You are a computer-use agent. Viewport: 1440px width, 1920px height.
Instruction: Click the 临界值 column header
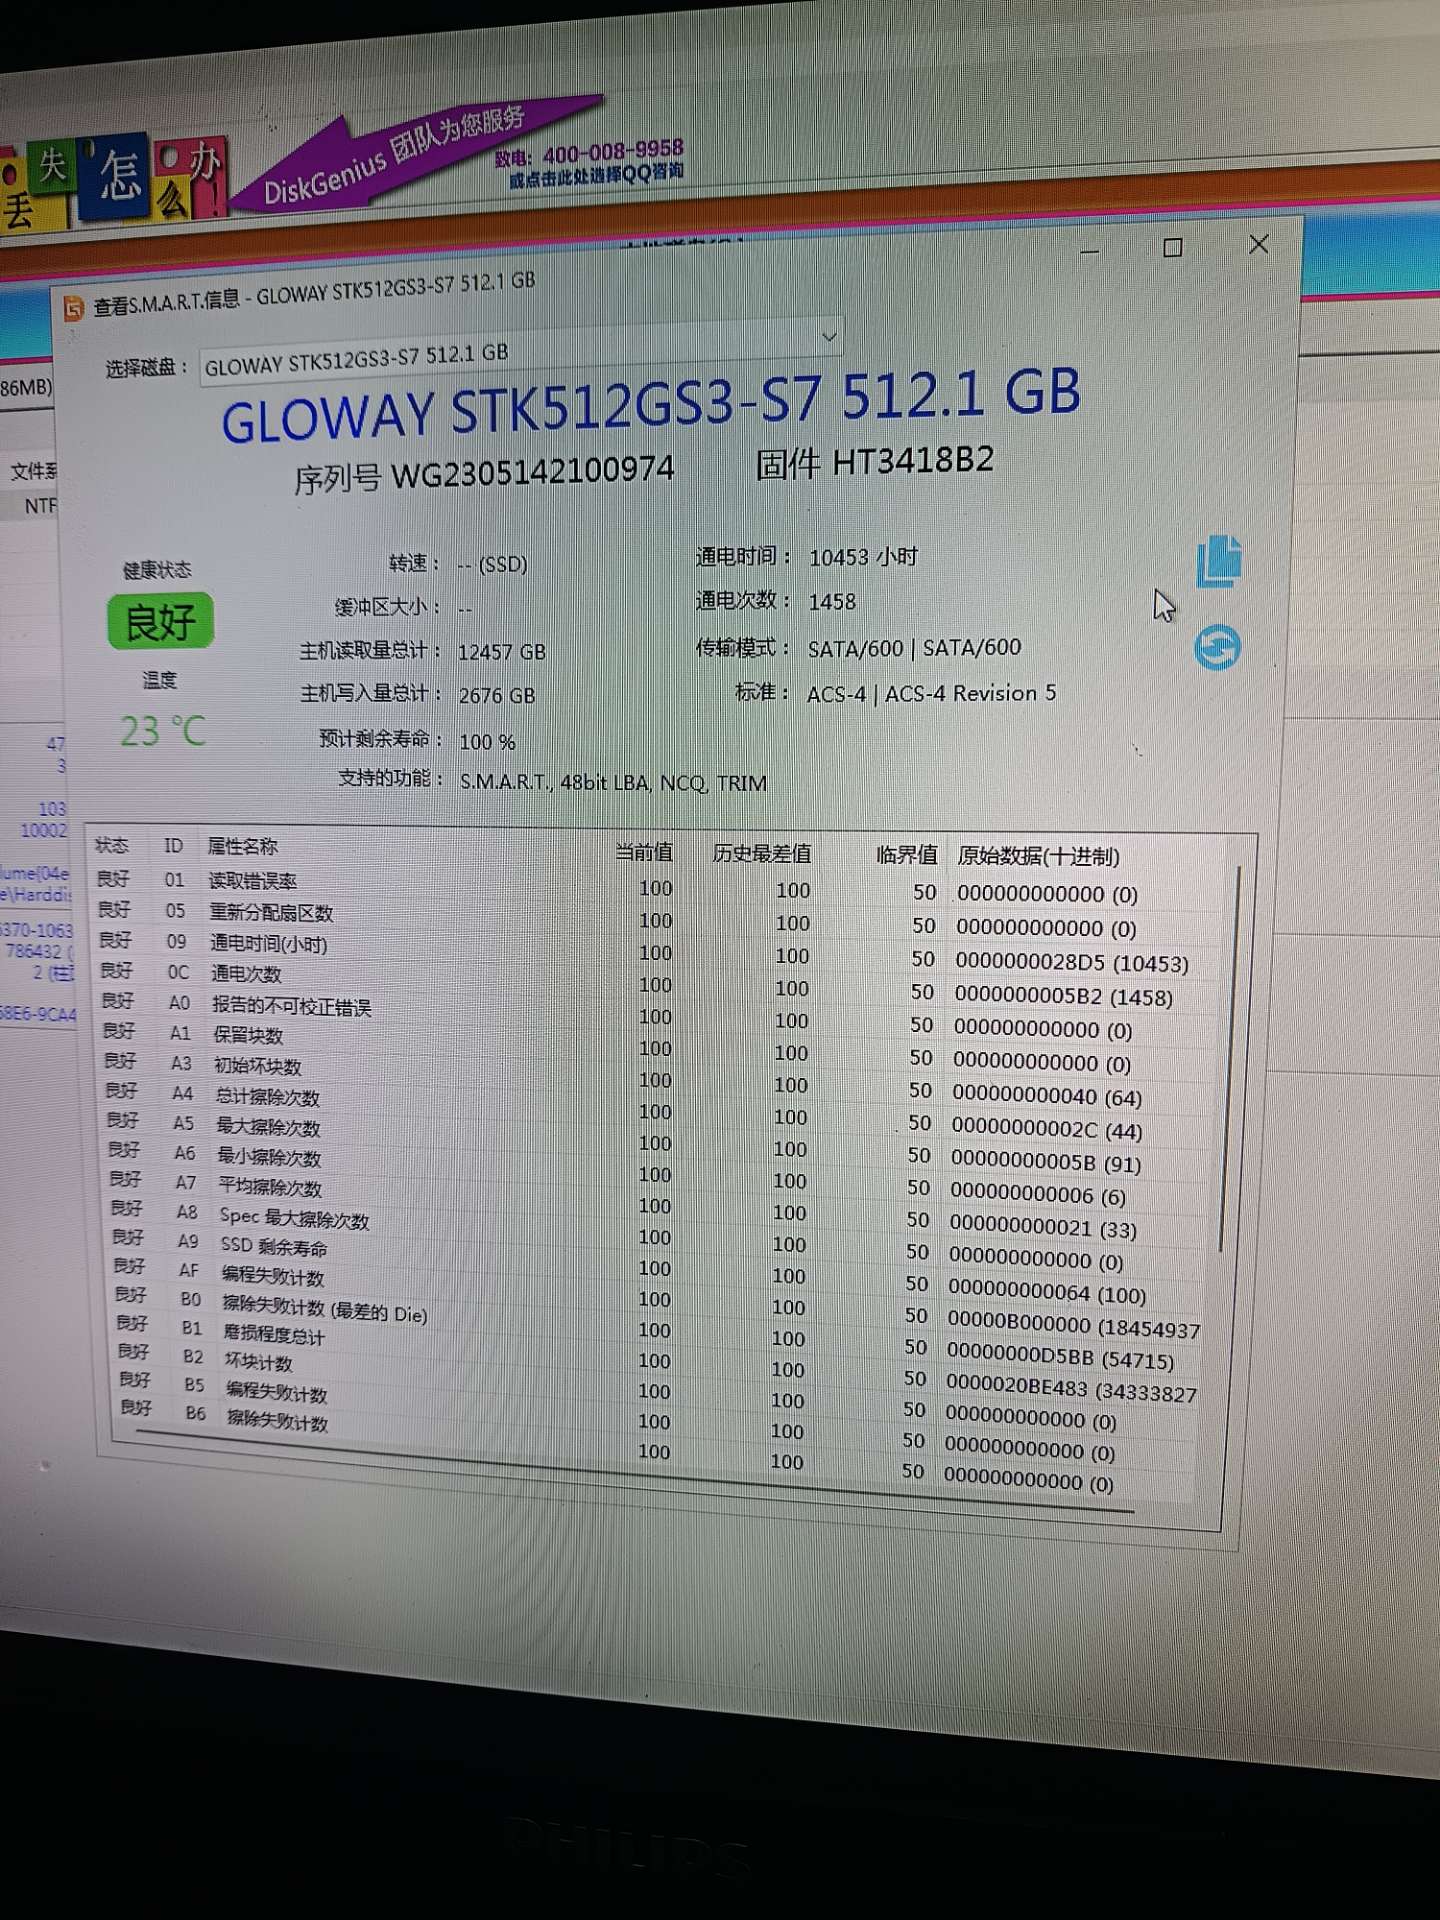click(906, 855)
